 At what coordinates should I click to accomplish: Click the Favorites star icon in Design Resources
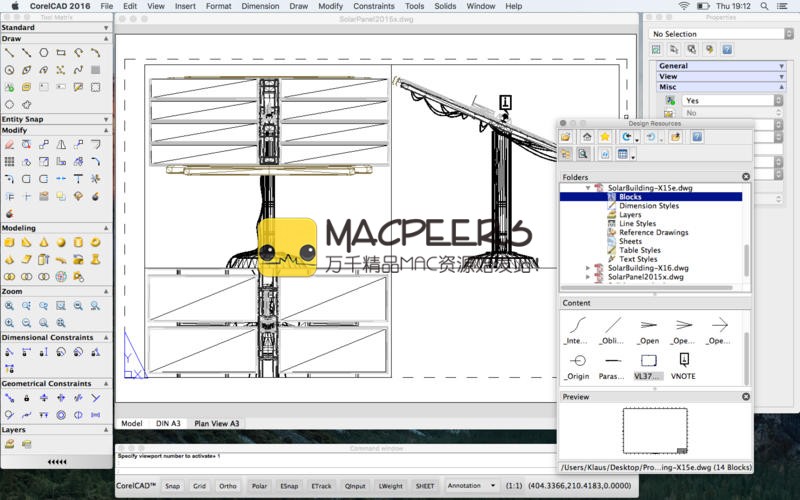click(x=605, y=136)
